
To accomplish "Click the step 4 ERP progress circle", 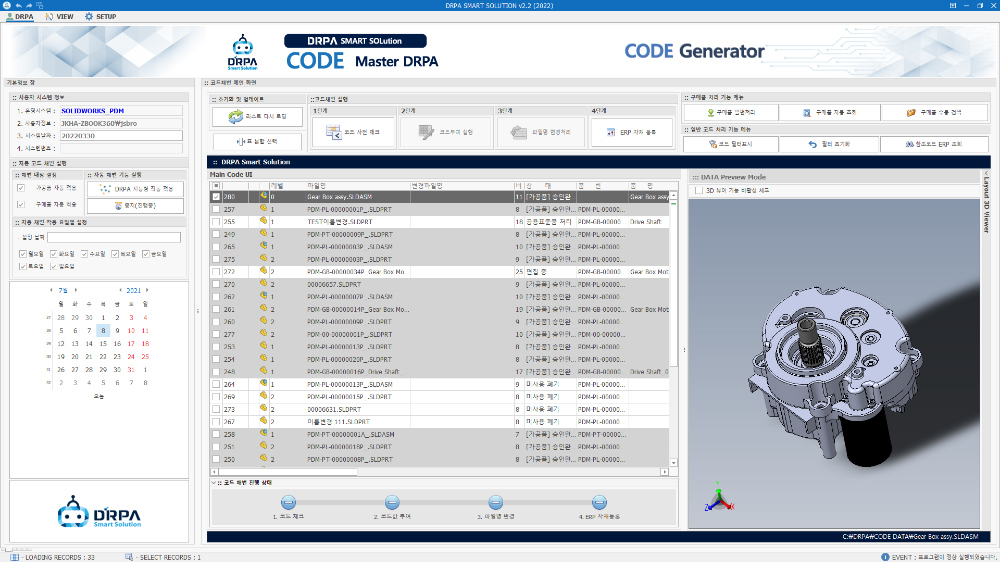I will coord(599,502).
